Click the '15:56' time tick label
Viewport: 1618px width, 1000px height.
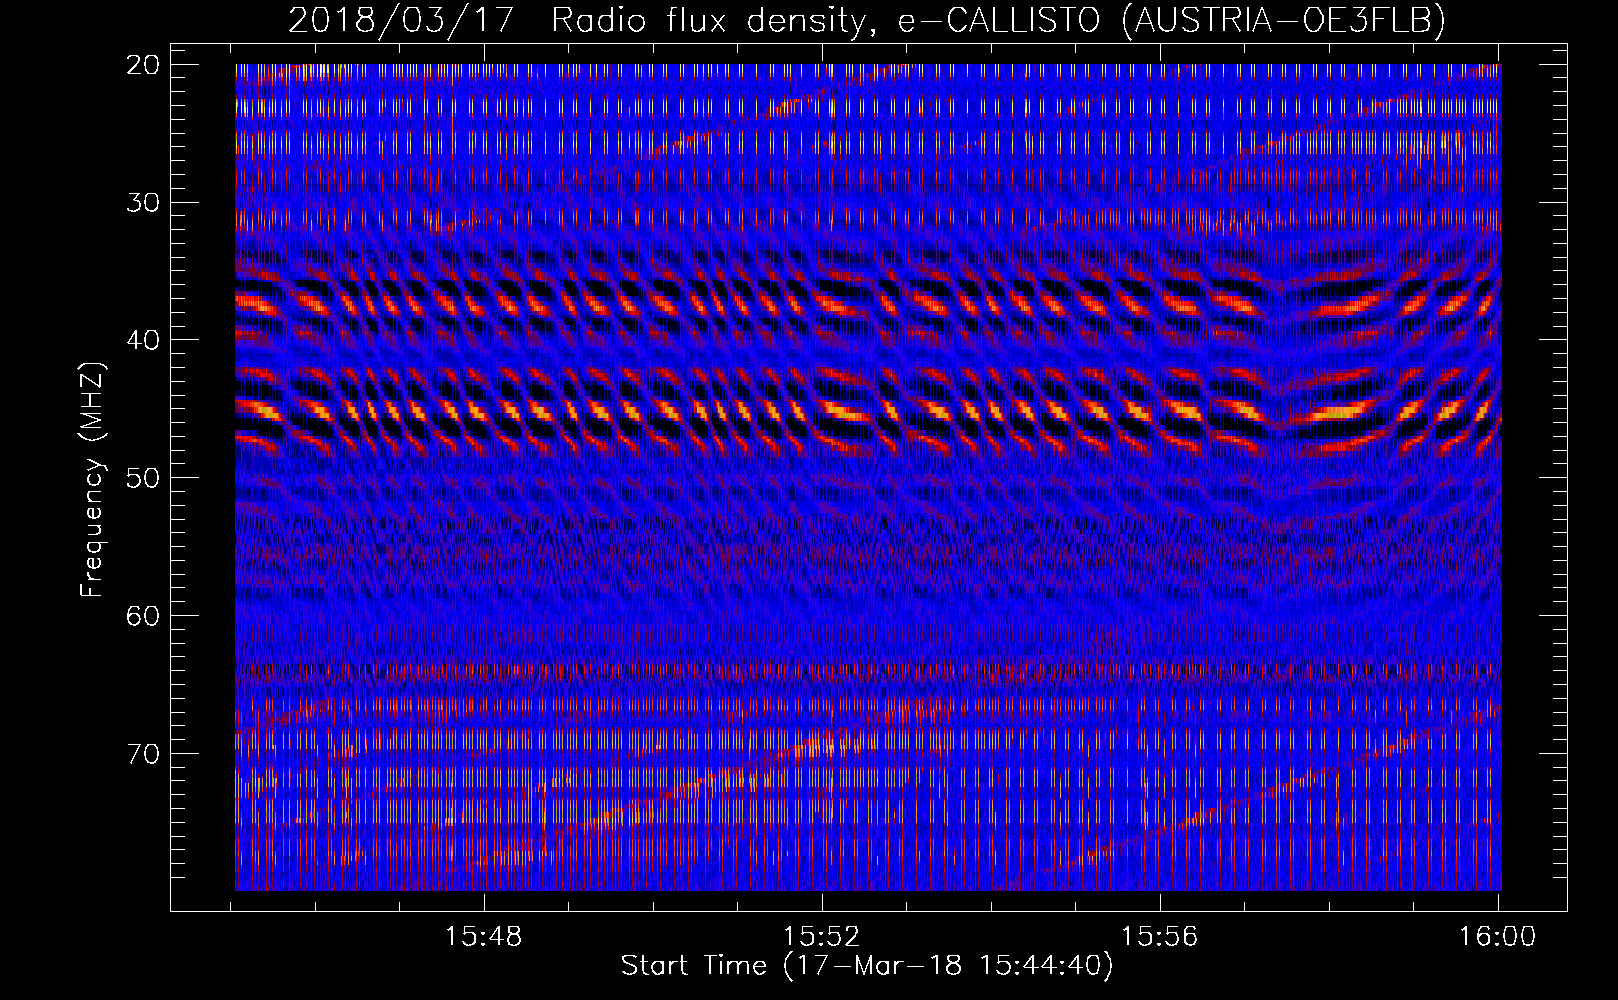1160,936
